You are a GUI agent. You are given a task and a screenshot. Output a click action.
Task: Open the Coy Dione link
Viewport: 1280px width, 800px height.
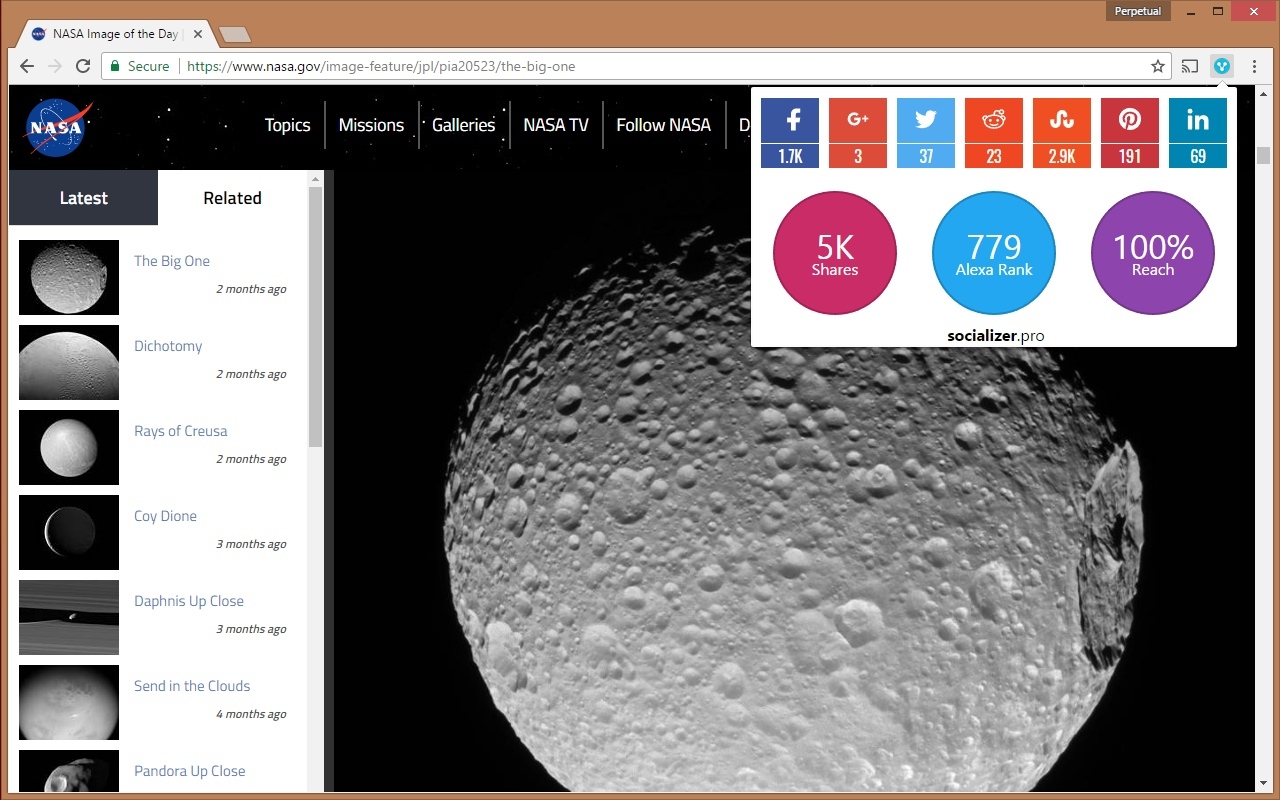coord(165,516)
